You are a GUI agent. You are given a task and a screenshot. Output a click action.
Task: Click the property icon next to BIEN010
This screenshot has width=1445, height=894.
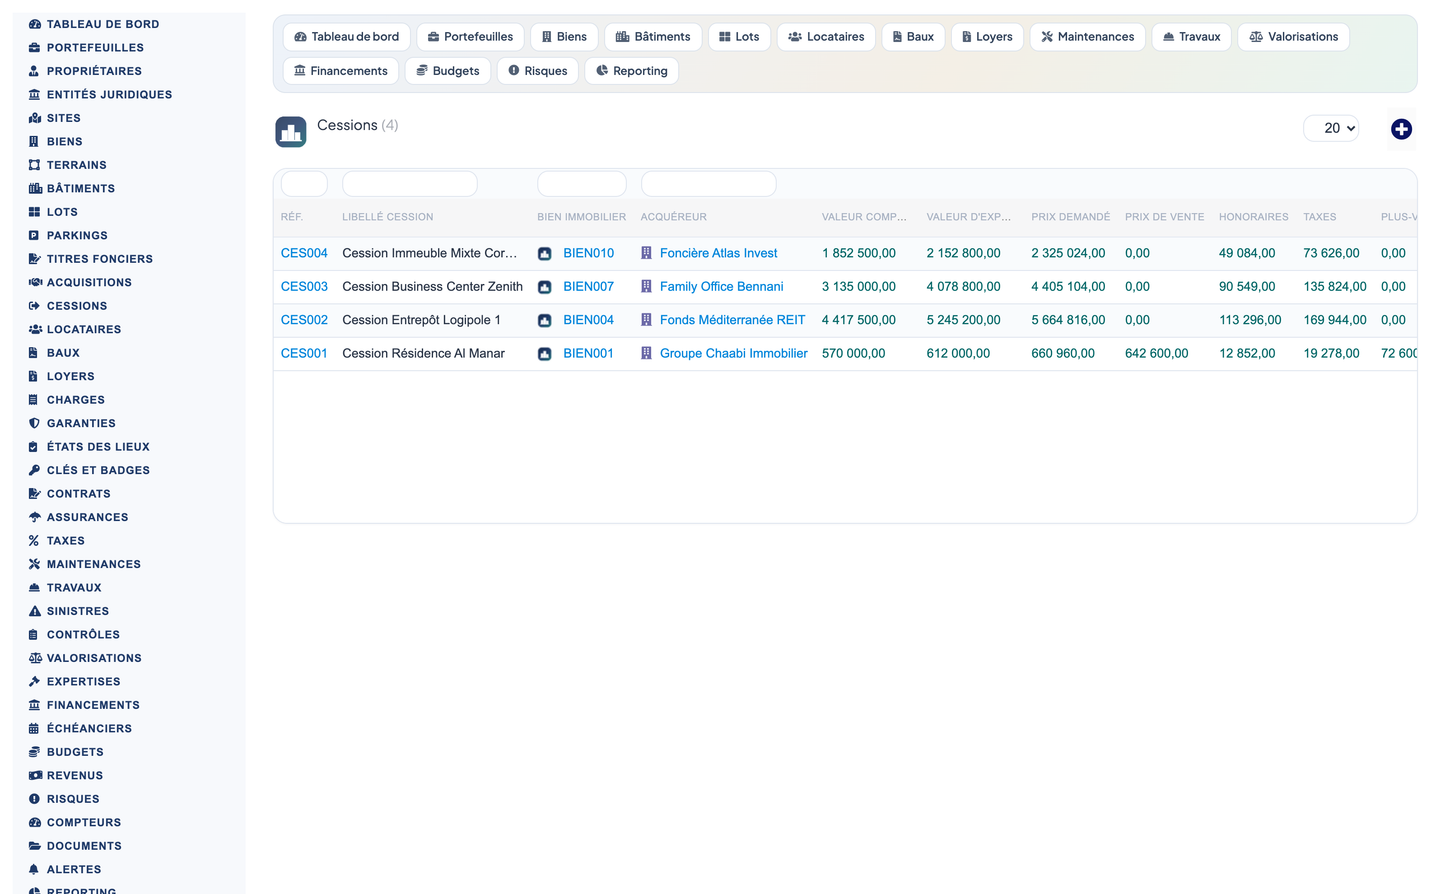point(545,254)
